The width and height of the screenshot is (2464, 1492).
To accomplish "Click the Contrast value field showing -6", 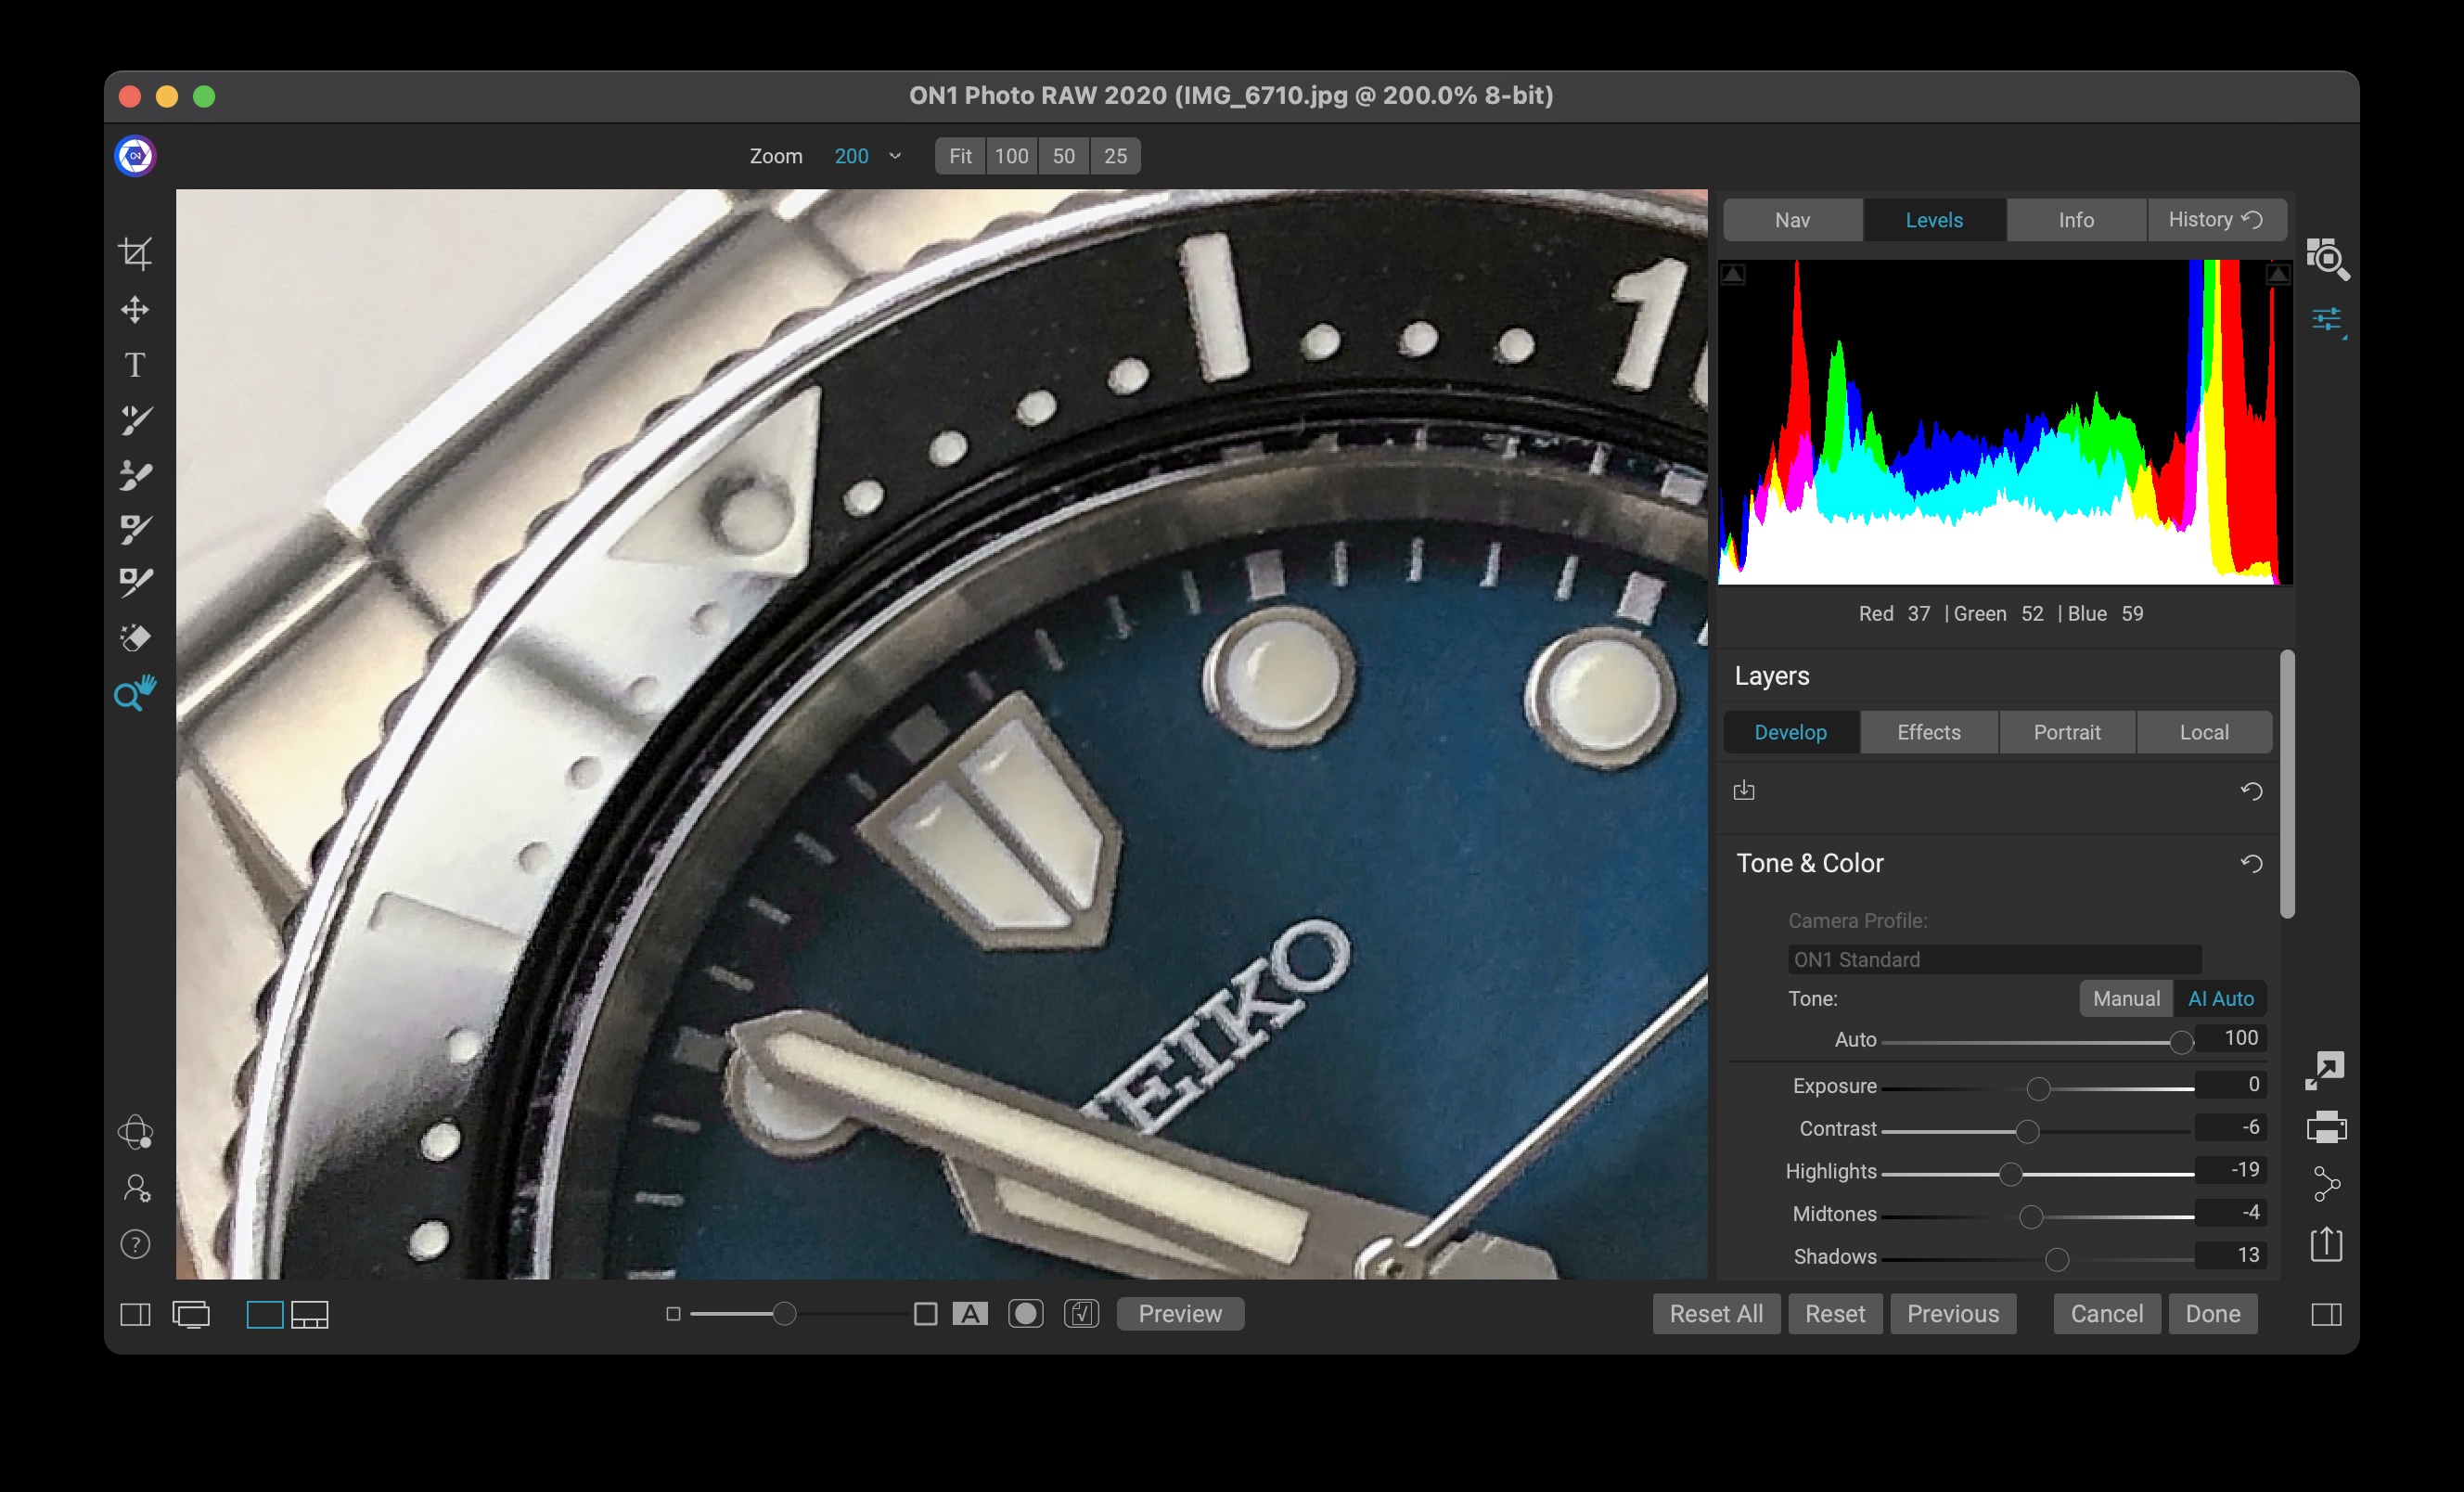I will tap(2230, 1127).
